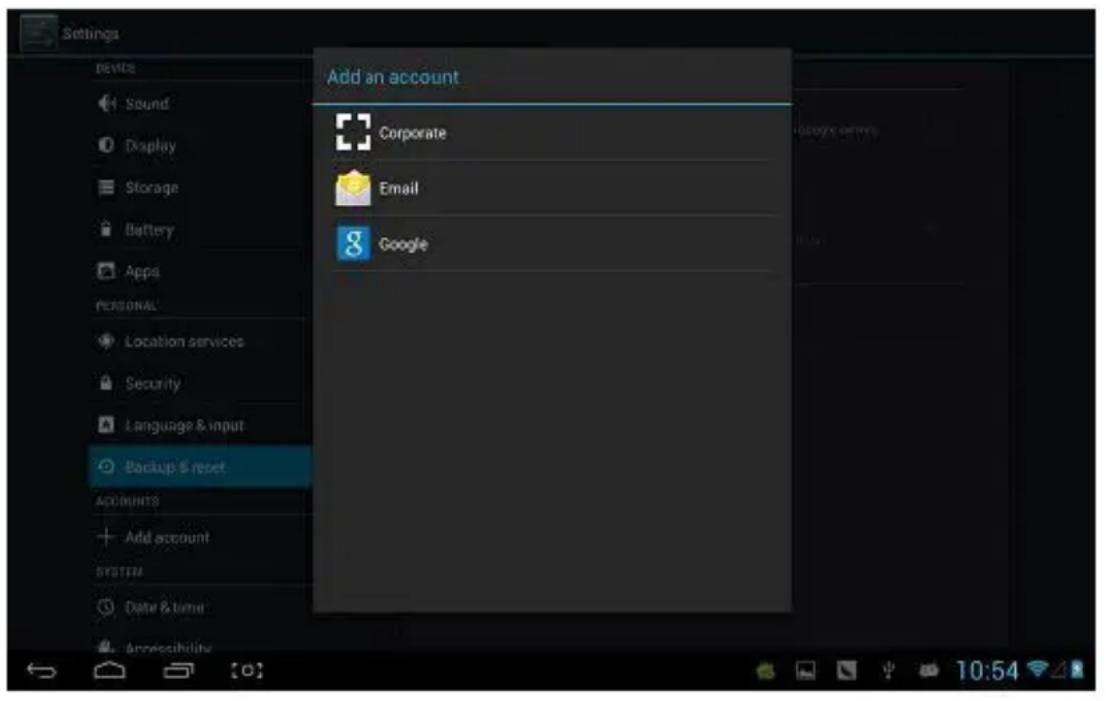Click the clock showing 10:54
The image size is (1106, 701).
(987, 670)
